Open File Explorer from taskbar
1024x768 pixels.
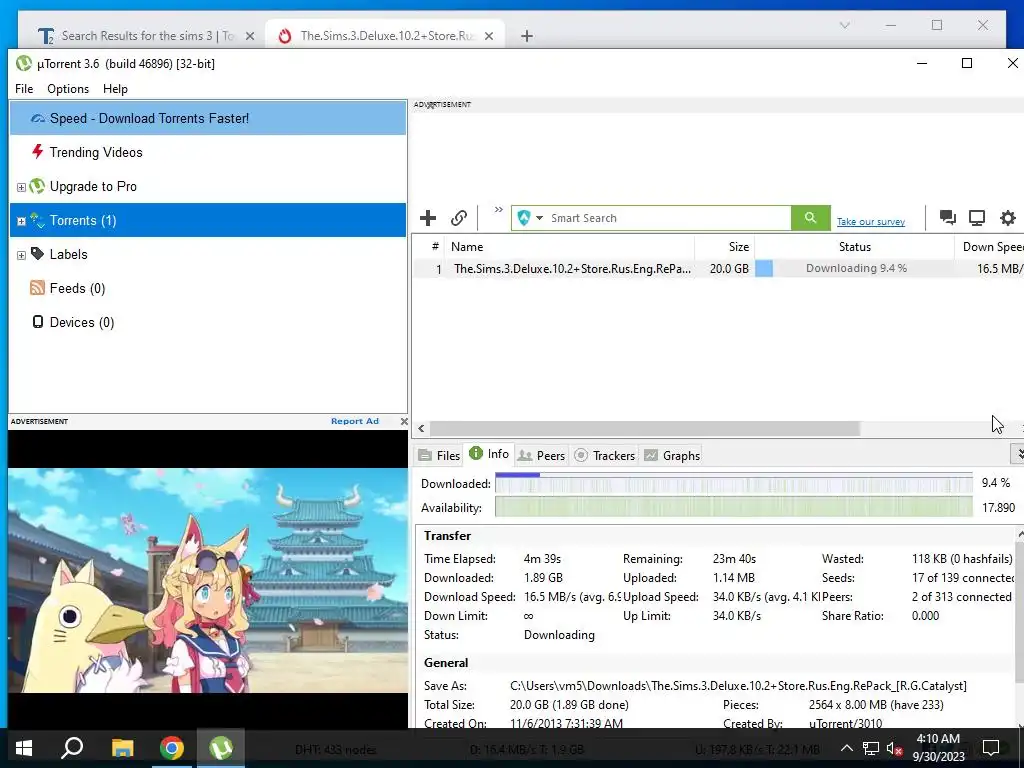(x=122, y=748)
